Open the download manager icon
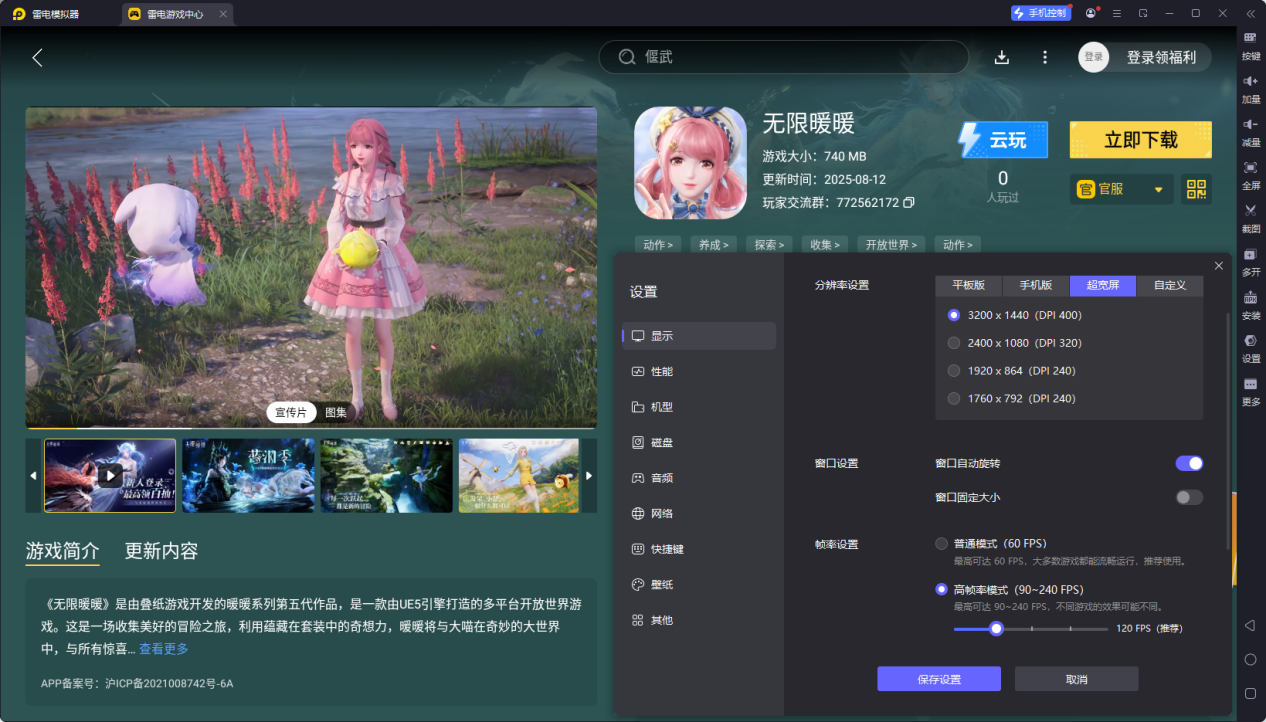 point(1002,57)
